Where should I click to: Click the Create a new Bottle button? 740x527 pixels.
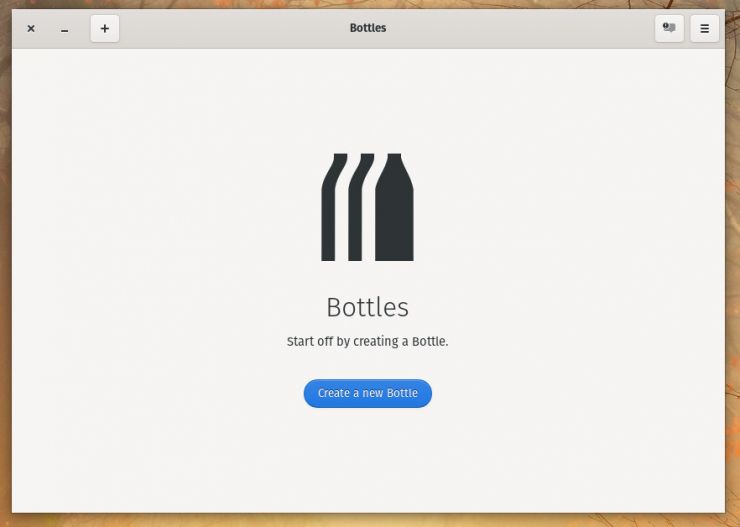(368, 393)
